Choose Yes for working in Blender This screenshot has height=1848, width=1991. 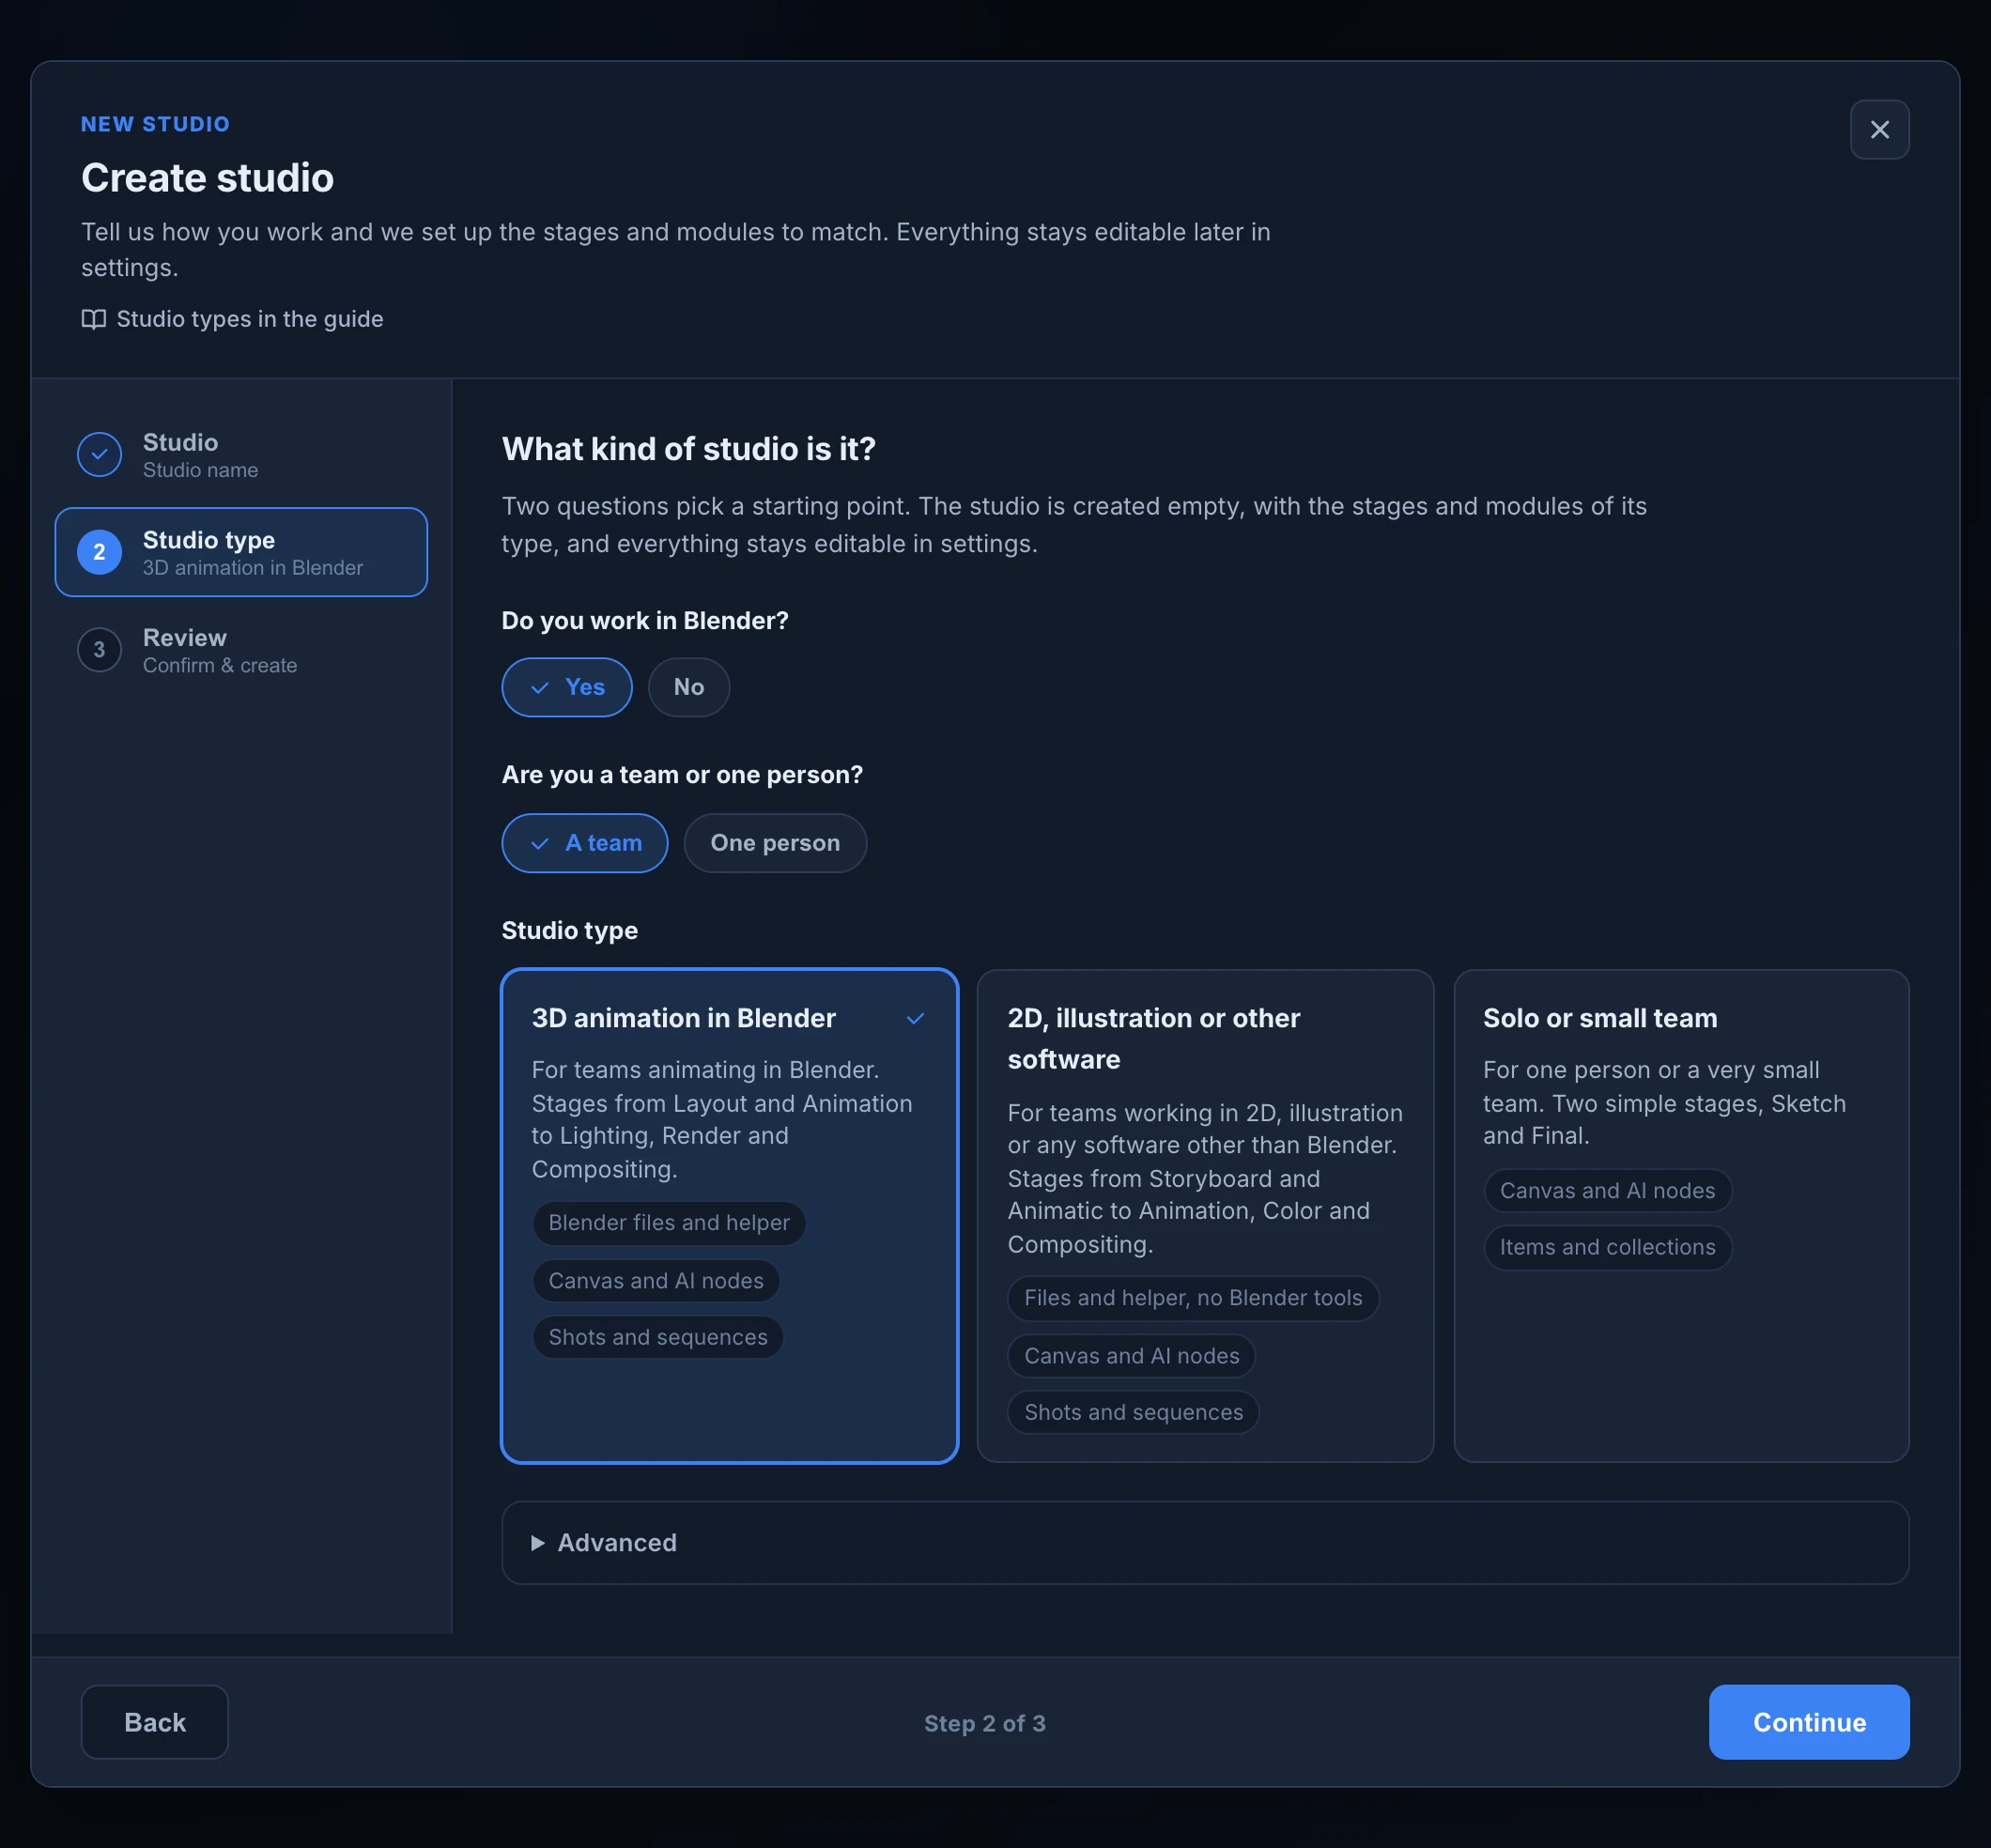pyautogui.click(x=567, y=687)
